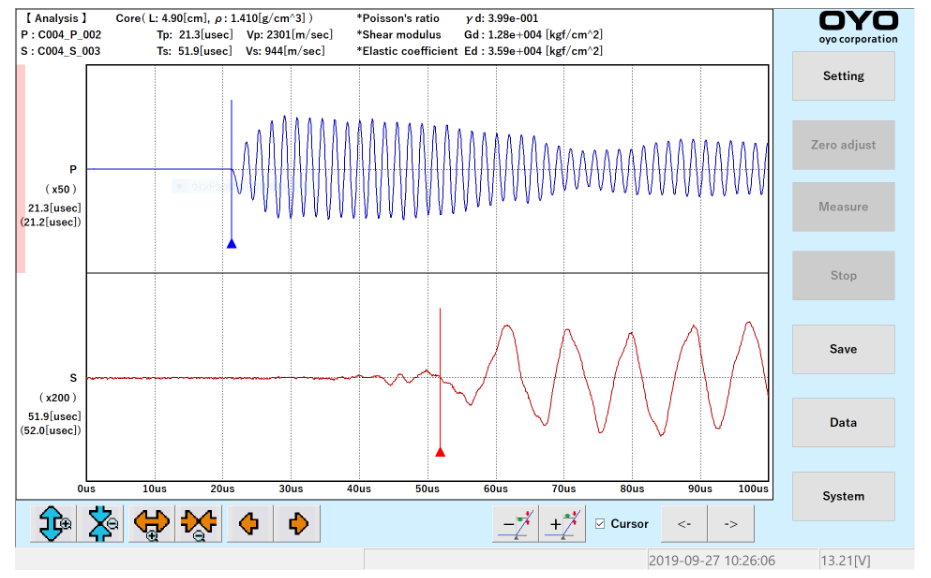
Task: Move cursor right with -> button
Action: tap(731, 524)
